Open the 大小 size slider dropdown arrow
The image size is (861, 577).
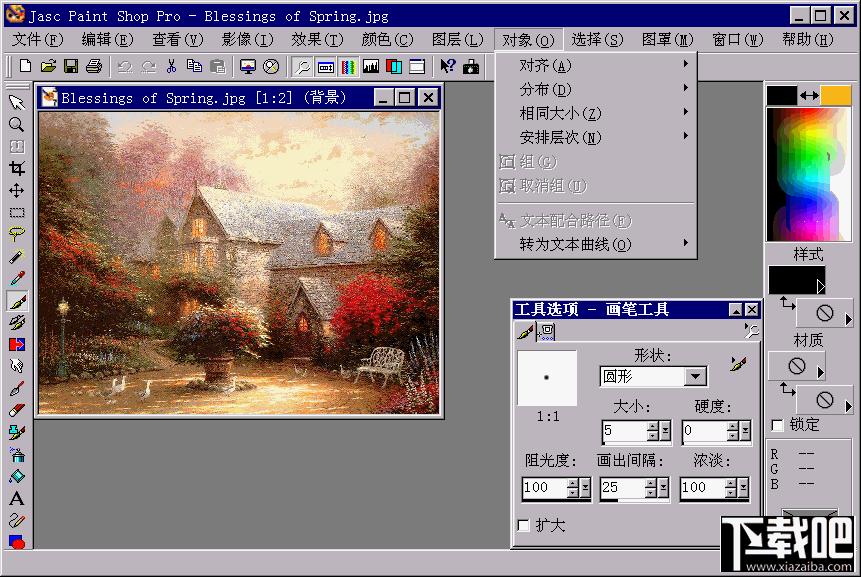click(666, 431)
